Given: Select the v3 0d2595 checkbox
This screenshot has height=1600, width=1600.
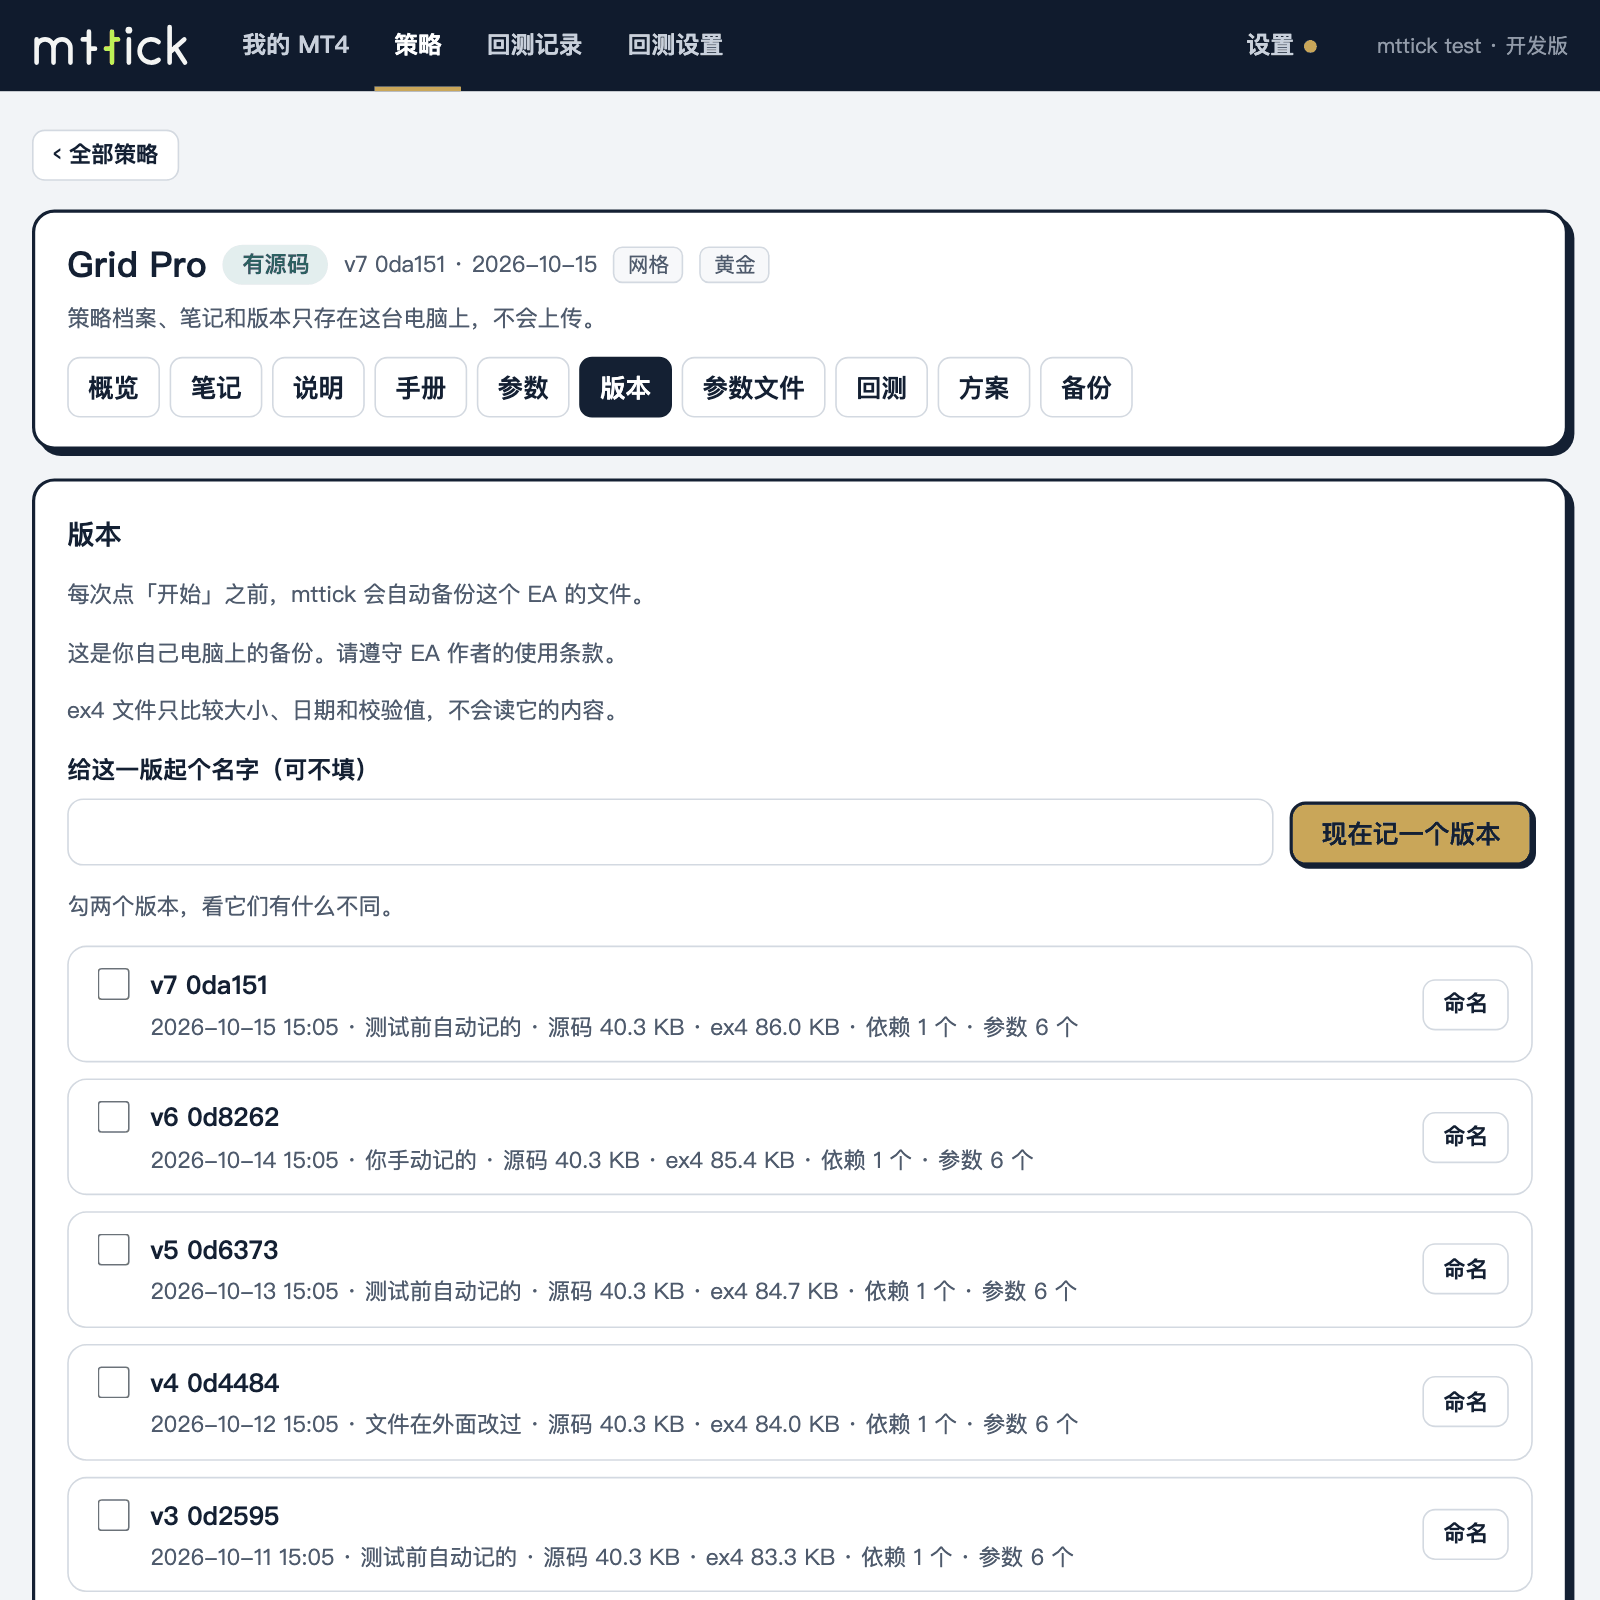Looking at the screenshot, I should point(114,1515).
